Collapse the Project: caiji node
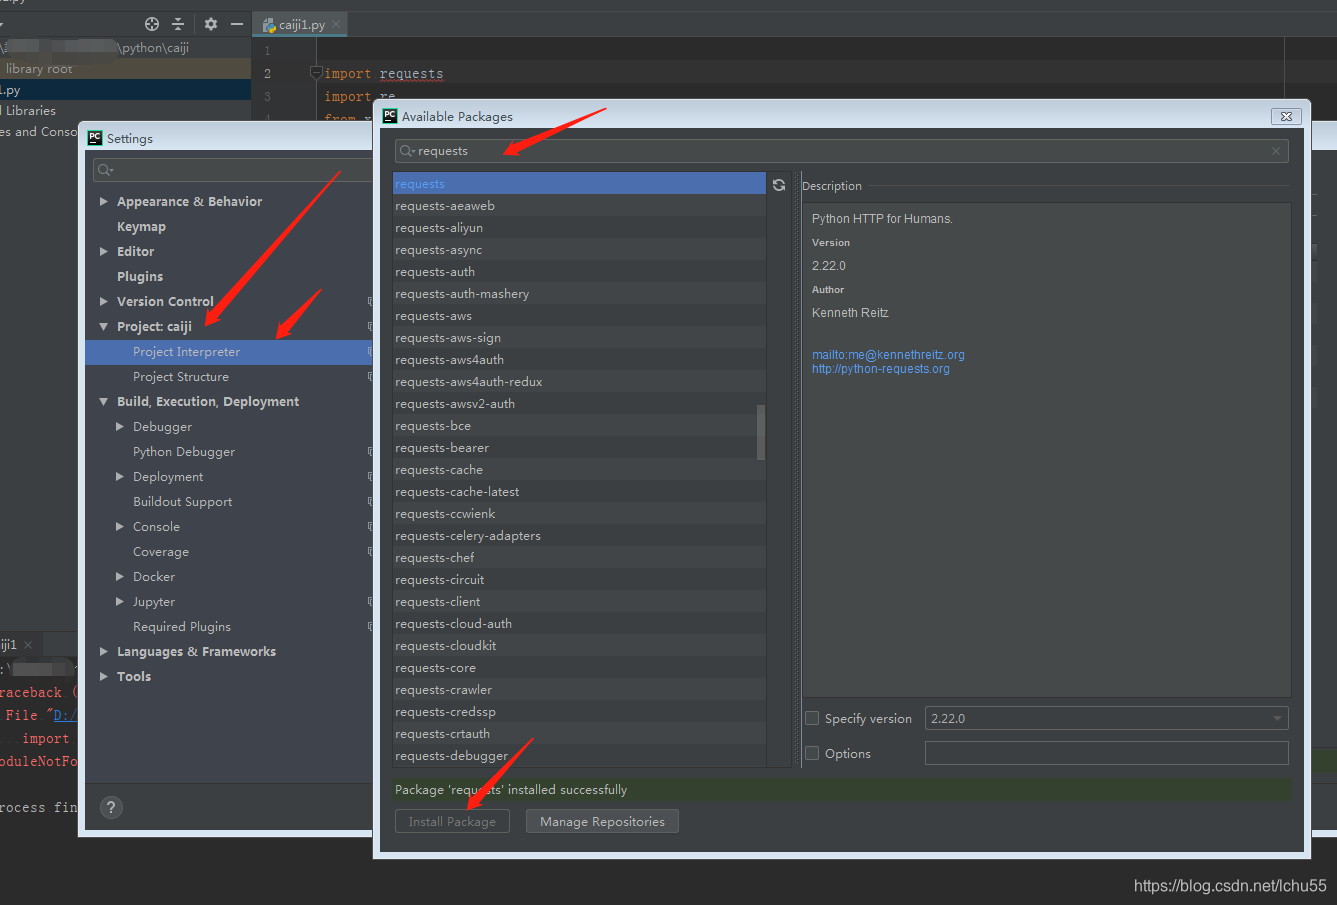Screen dimensions: 1337x905 [104, 326]
